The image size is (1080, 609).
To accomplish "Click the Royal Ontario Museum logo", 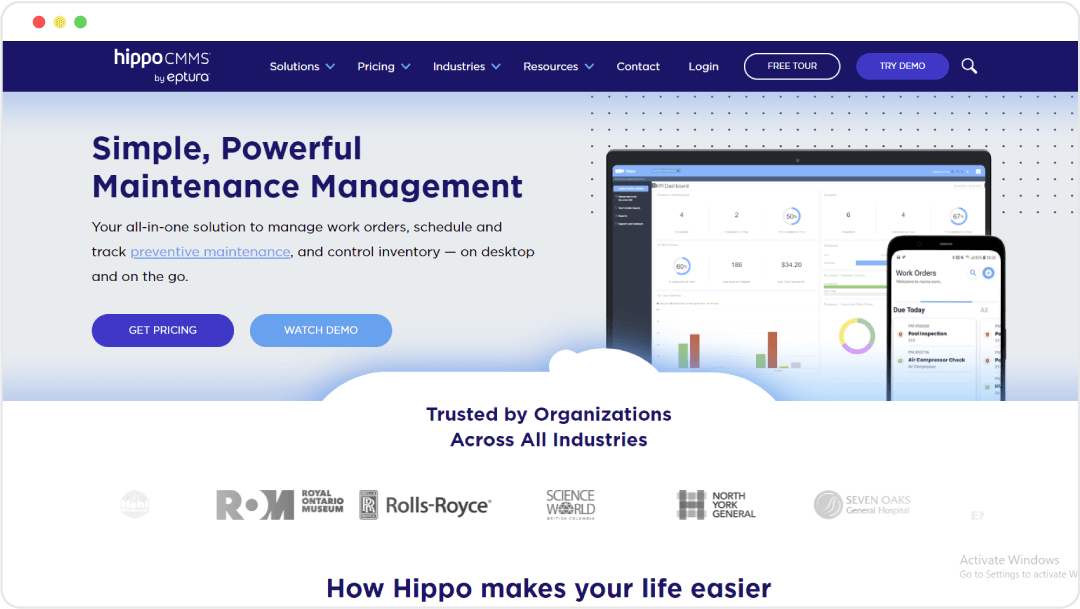I will point(280,504).
